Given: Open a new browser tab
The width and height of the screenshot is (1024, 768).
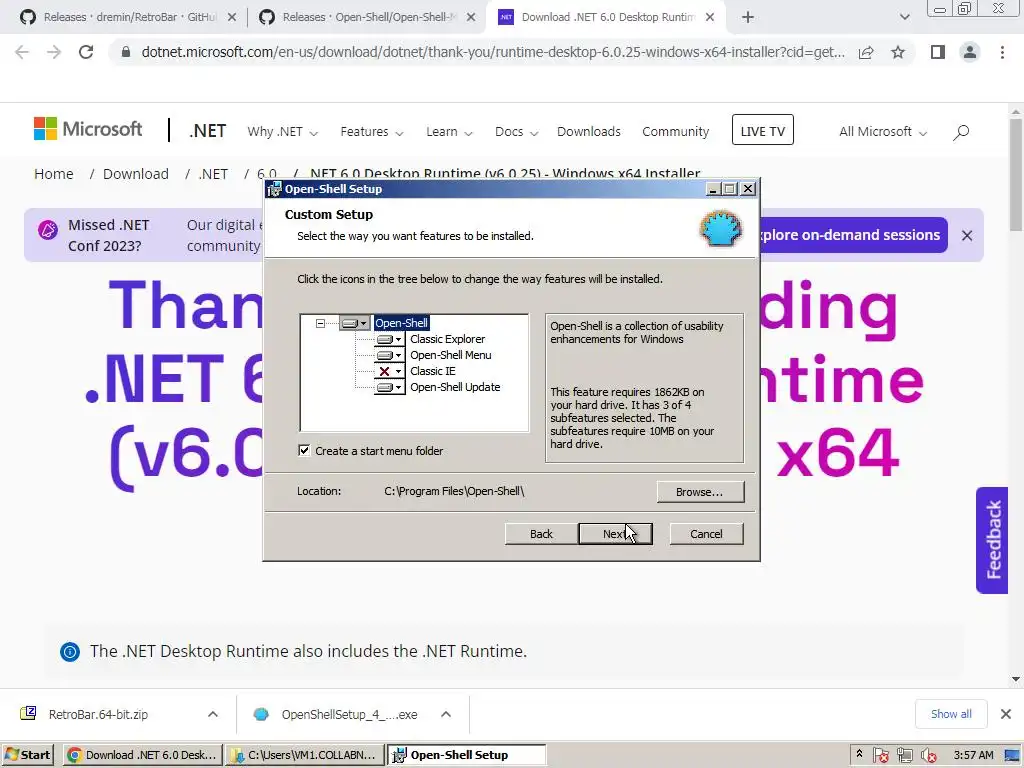Looking at the screenshot, I should [x=748, y=18].
